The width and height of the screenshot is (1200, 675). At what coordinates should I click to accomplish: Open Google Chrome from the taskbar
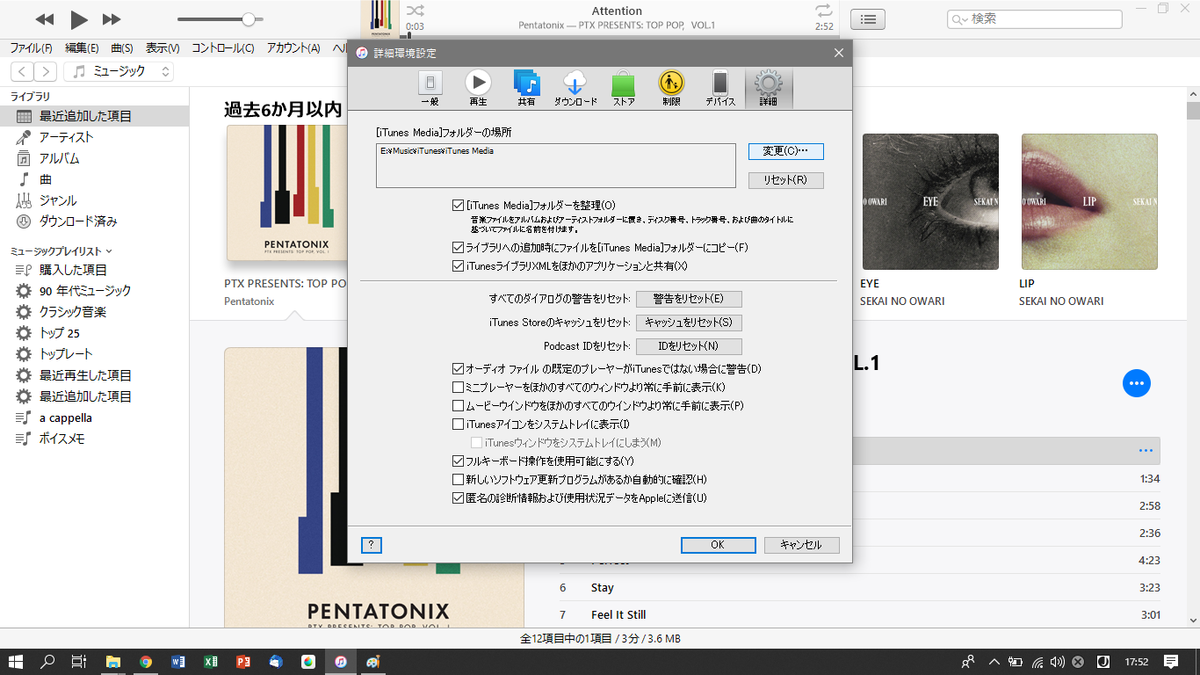pos(146,662)
